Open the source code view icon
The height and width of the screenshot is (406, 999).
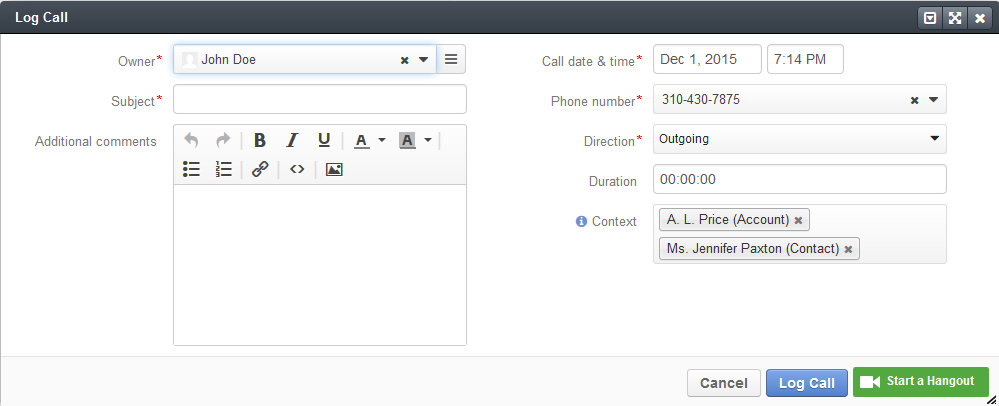297,169
